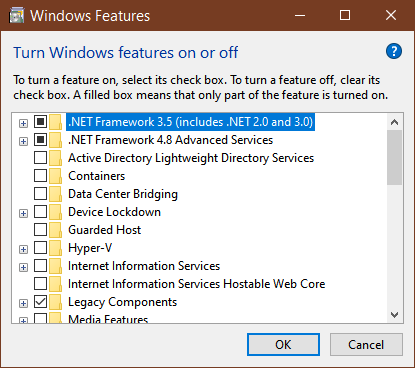Turn on the Hyper-V checkbox
This screenshot has height=368, width=415.
click(x=40, y=248)
